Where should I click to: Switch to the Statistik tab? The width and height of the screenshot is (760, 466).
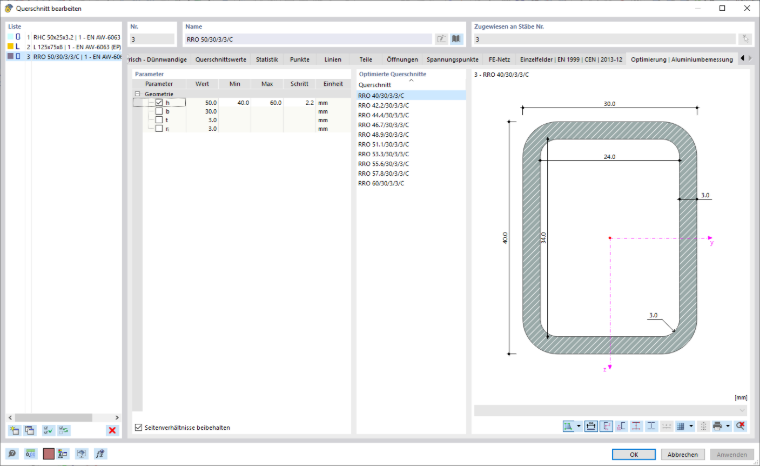point(267,59)
